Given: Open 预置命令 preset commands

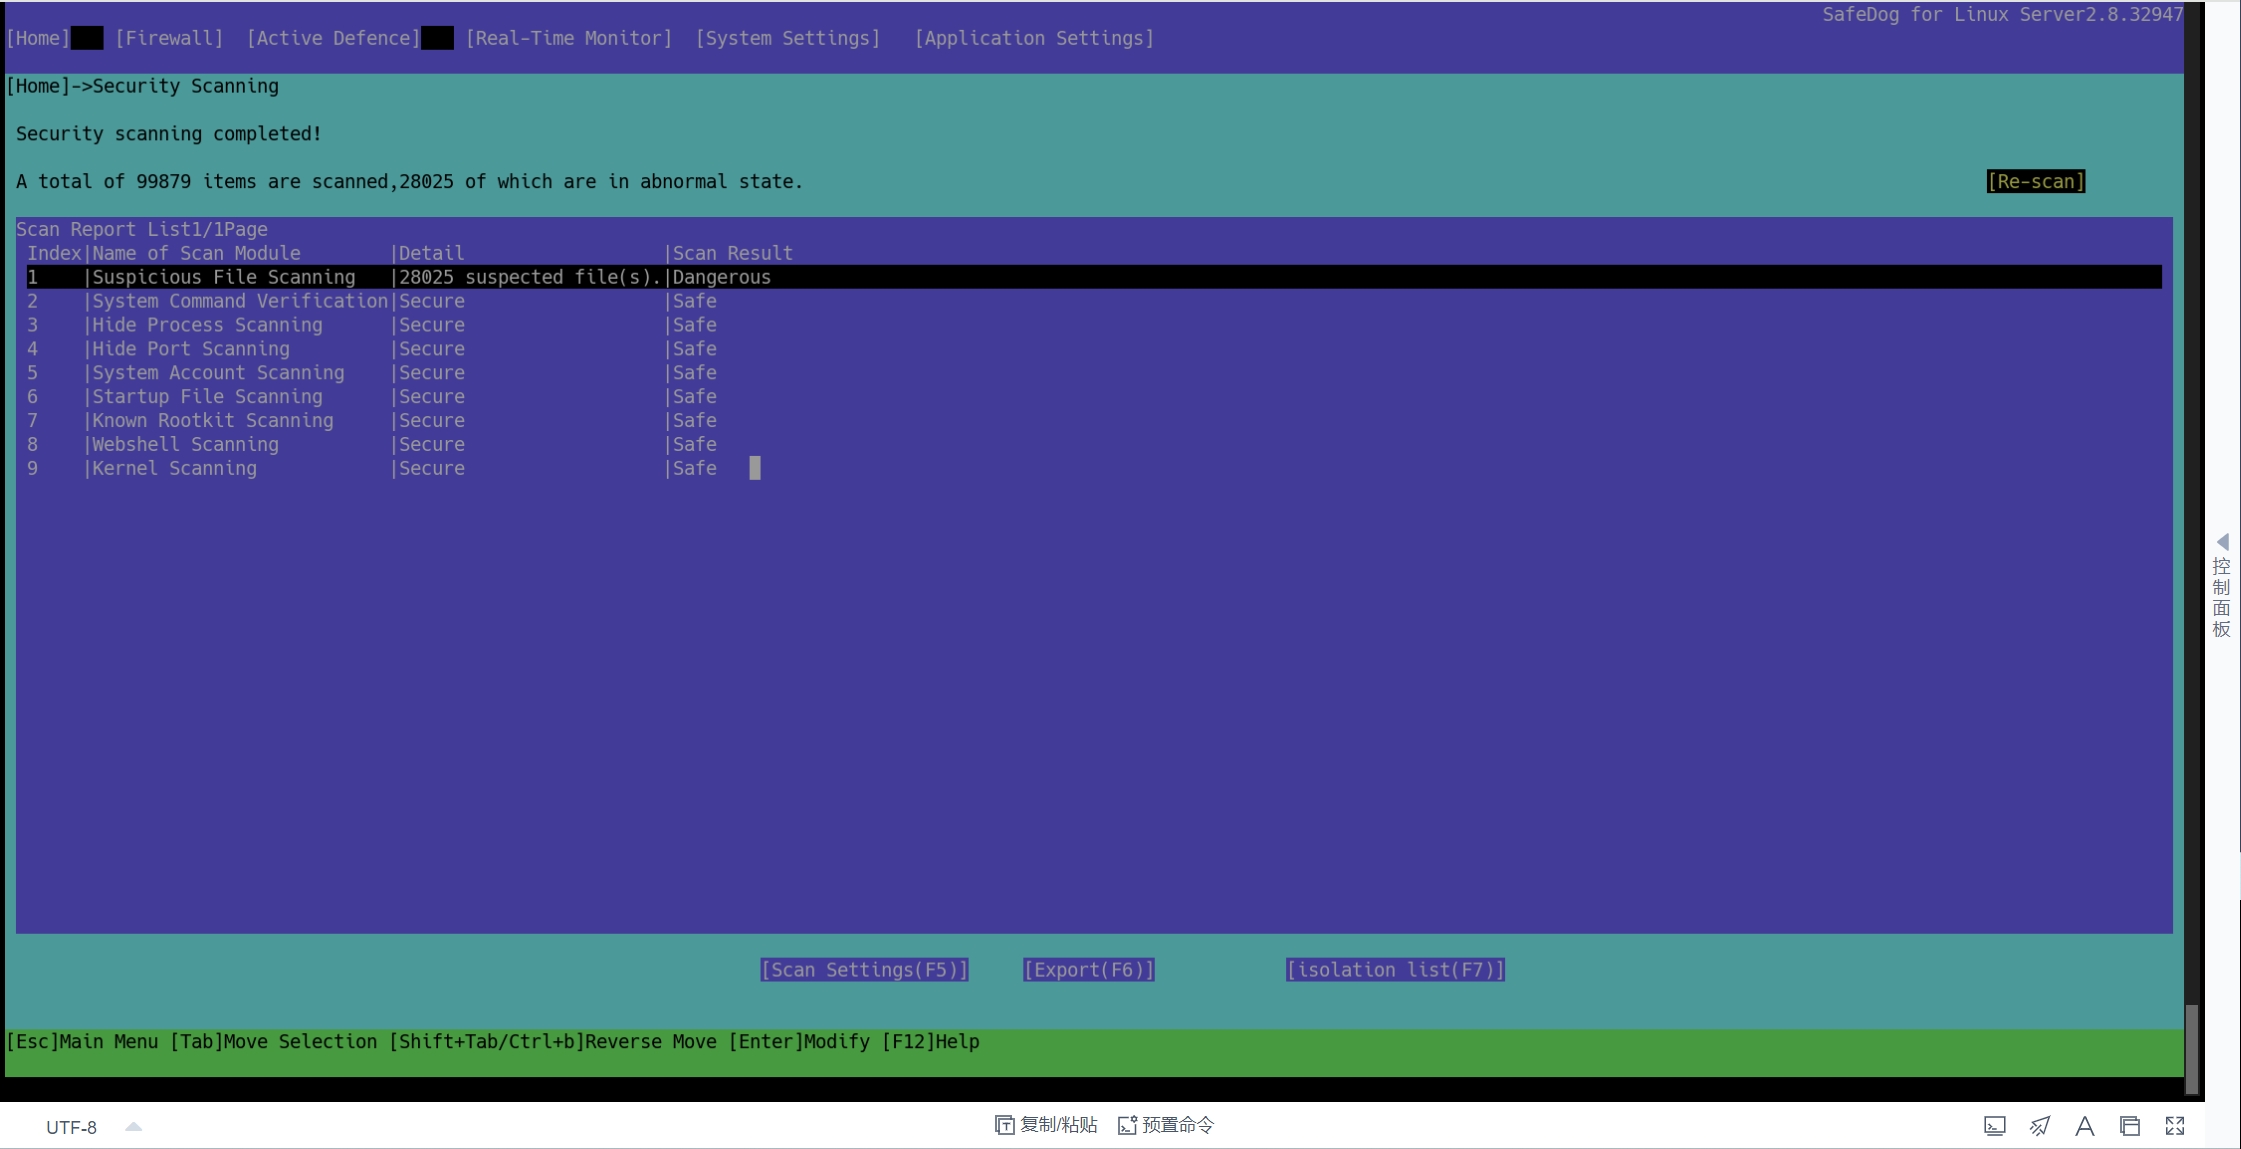Looking at the screenshot, I should pos(1163,1125).
